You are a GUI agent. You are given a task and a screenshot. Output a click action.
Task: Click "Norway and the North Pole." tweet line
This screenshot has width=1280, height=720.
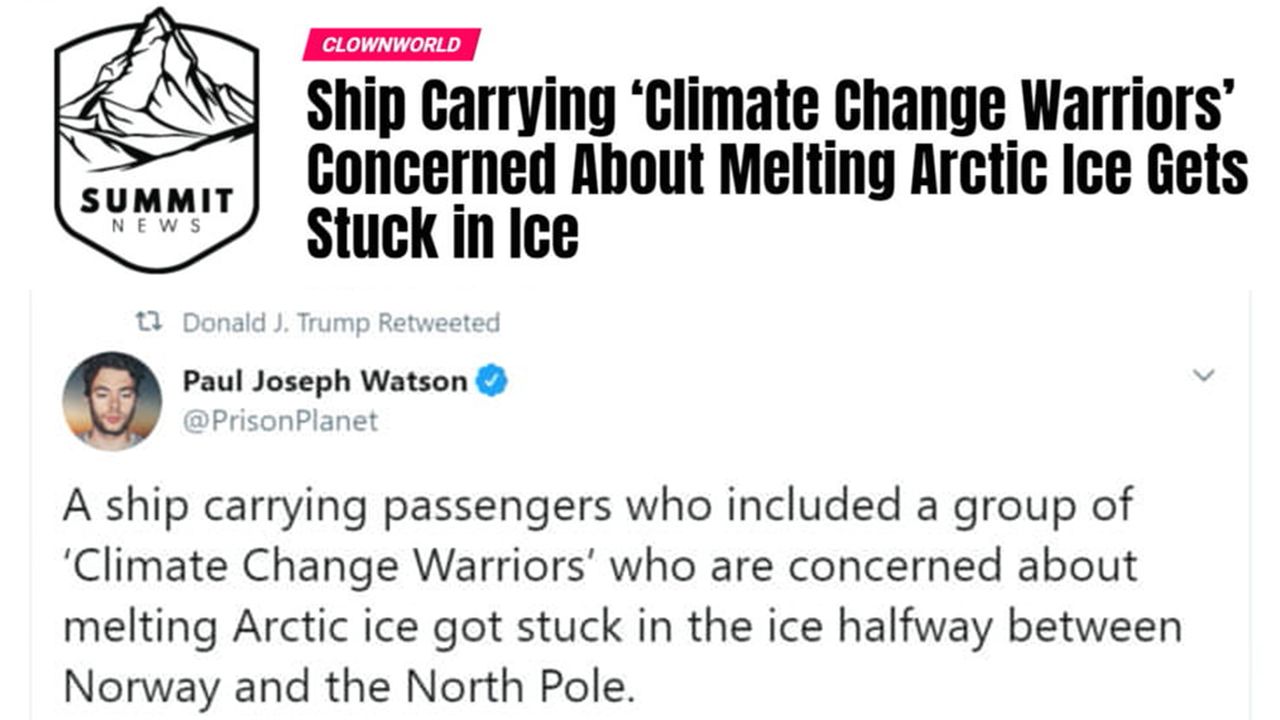pyautogui.click(x=349, y=688)
